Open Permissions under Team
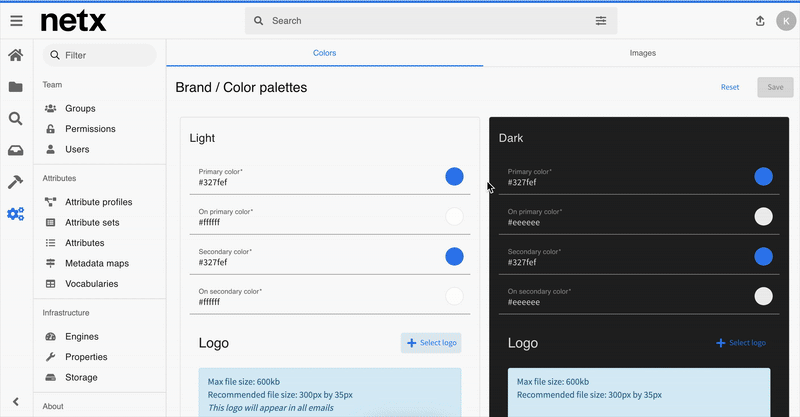 tap(90, 129)
